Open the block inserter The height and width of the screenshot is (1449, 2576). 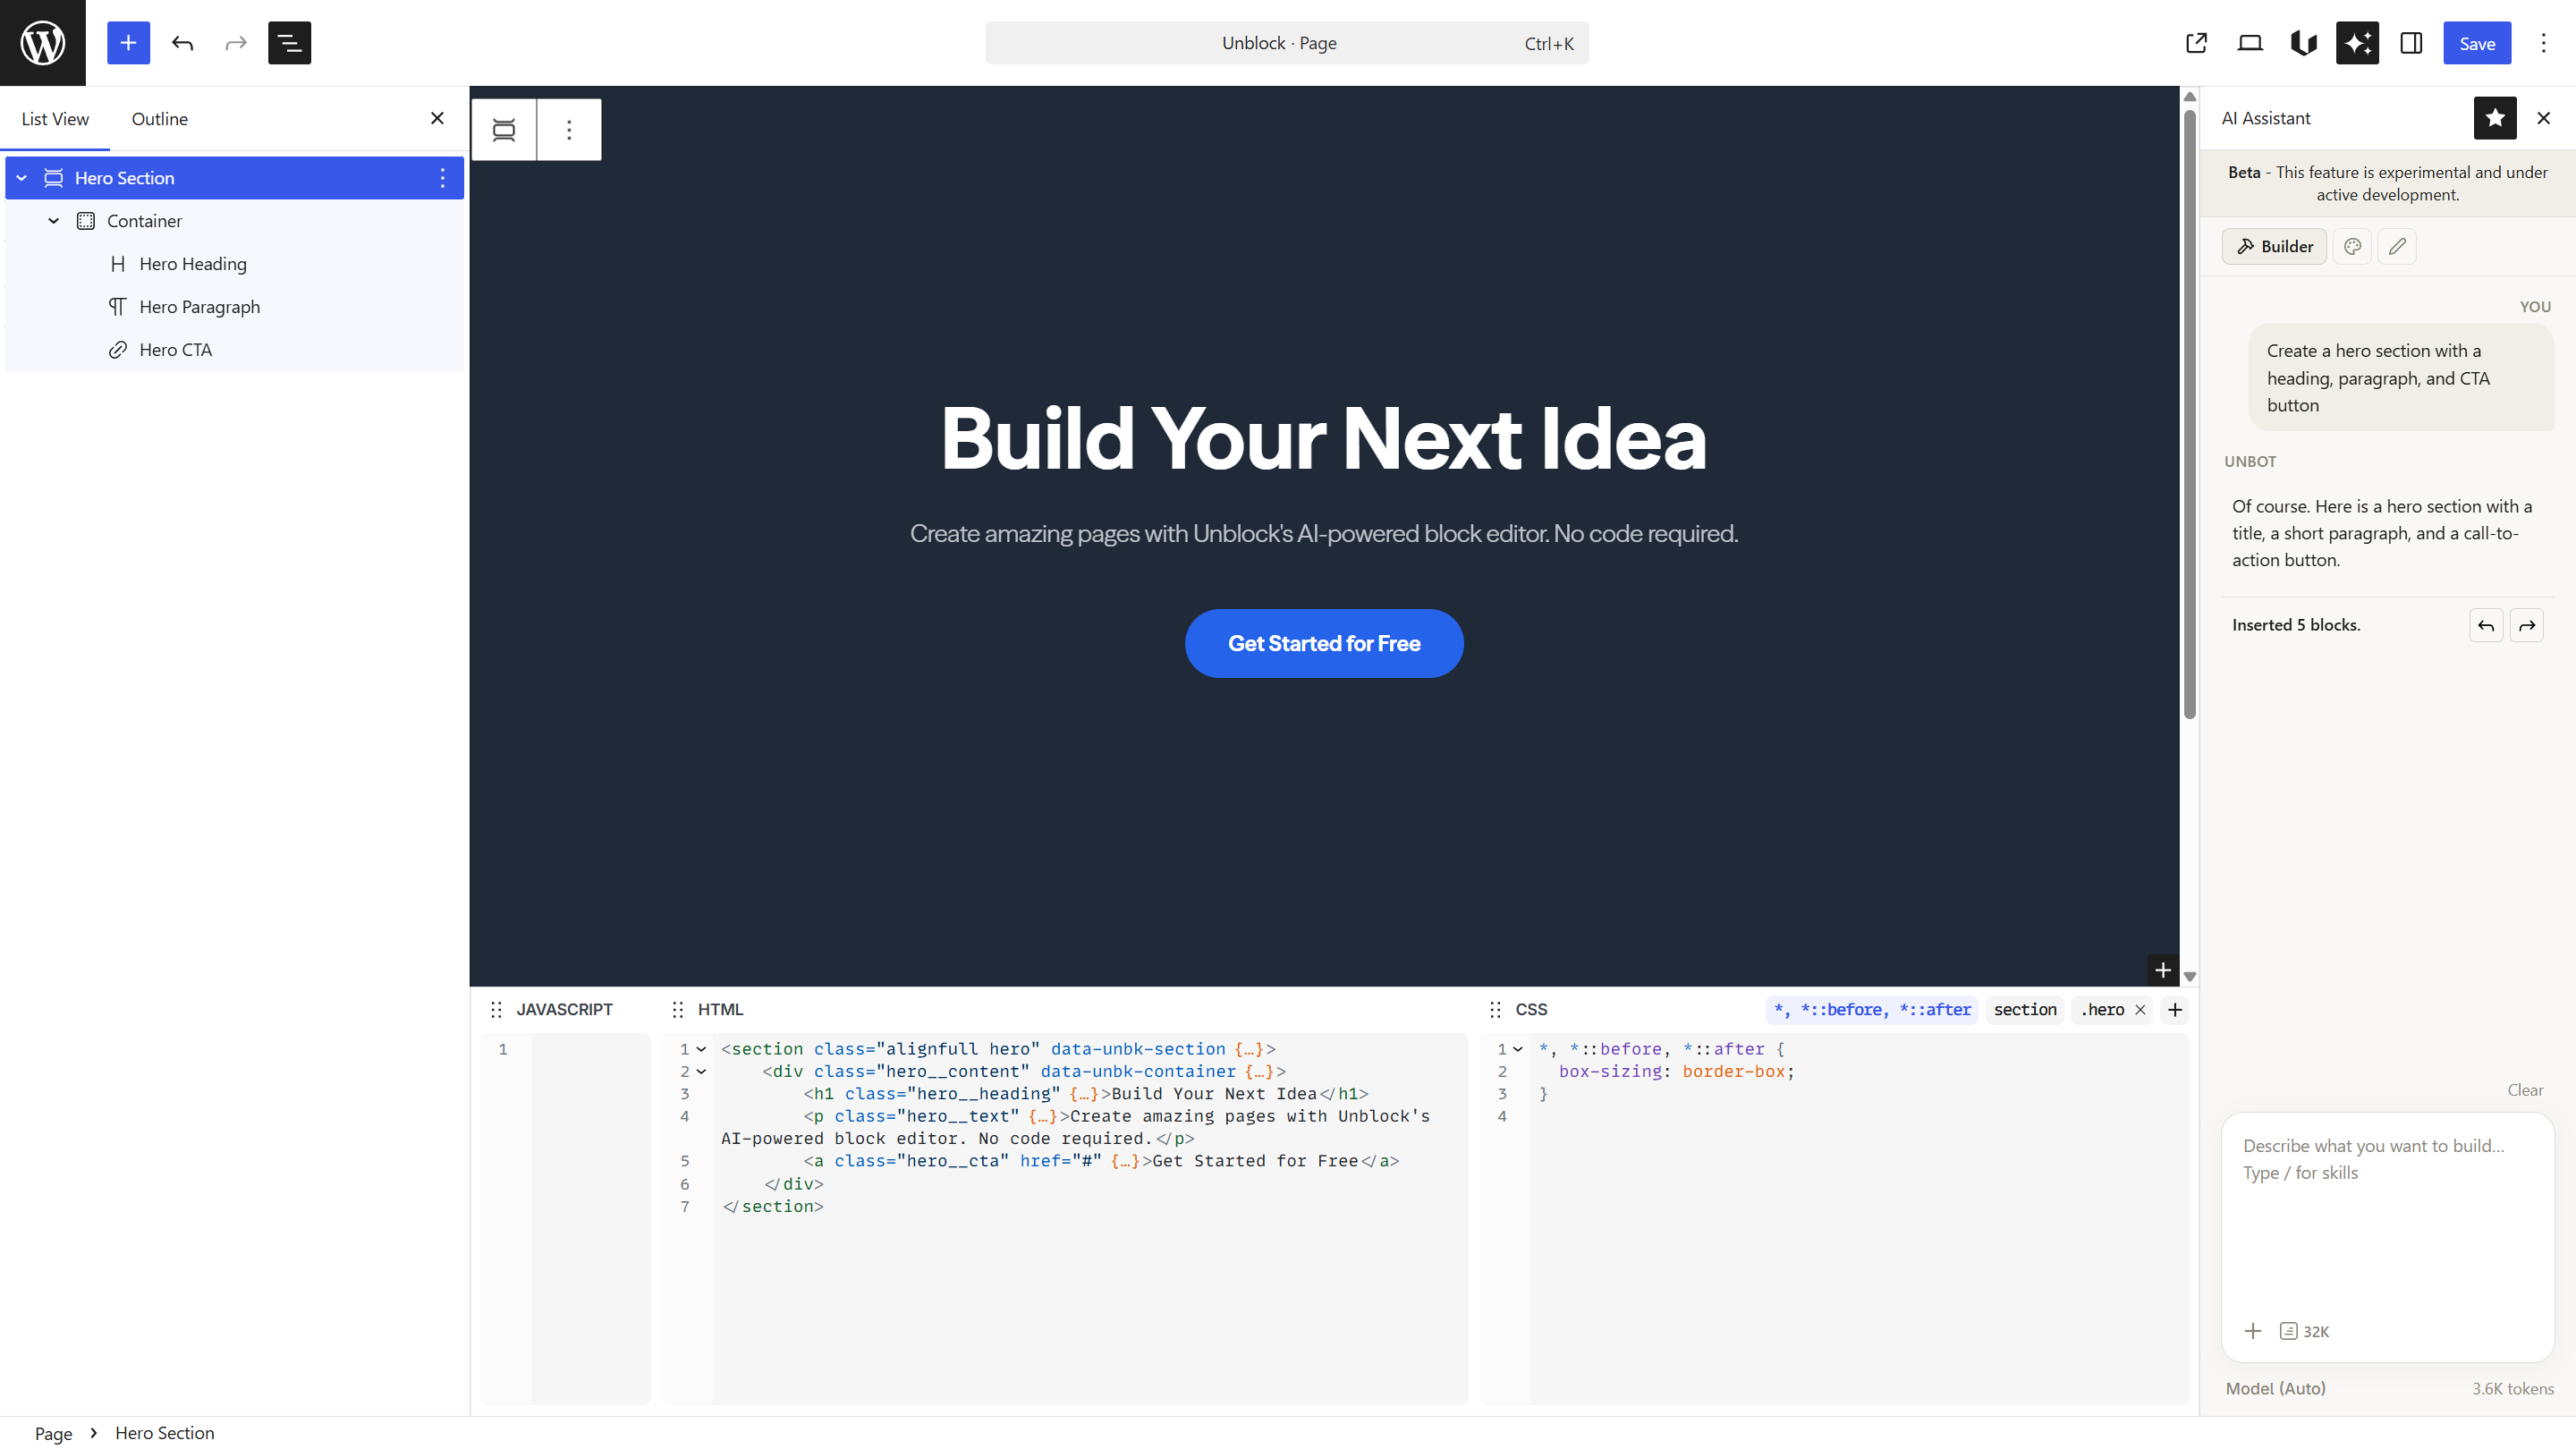click(128, 43)
